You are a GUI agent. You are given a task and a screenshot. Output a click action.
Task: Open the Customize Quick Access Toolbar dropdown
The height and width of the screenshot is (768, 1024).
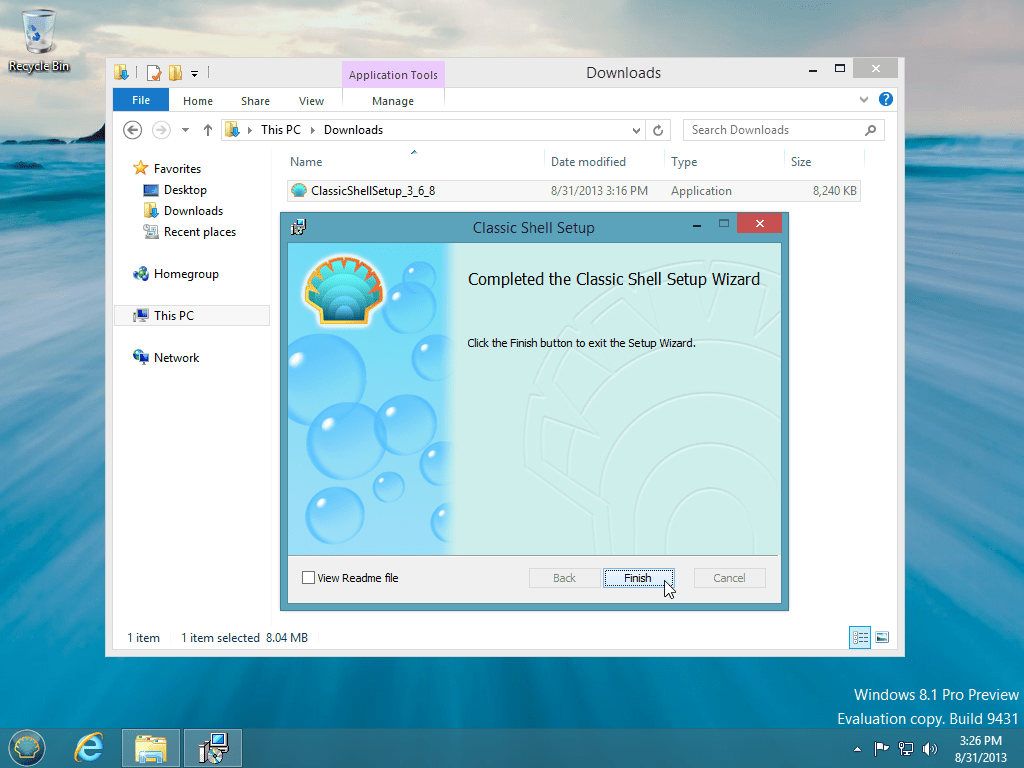(x=194, y=74)
